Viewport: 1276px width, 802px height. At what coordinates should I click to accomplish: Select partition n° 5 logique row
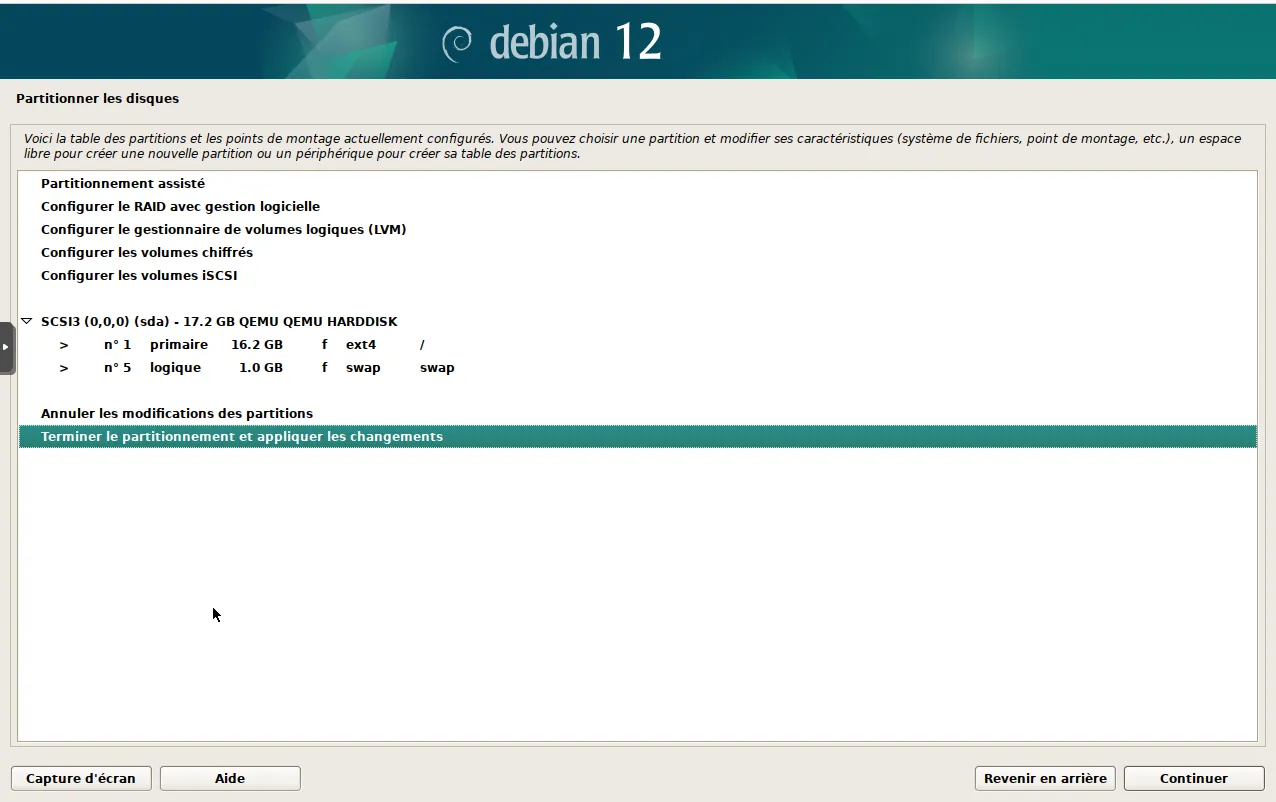coord(638,368)
